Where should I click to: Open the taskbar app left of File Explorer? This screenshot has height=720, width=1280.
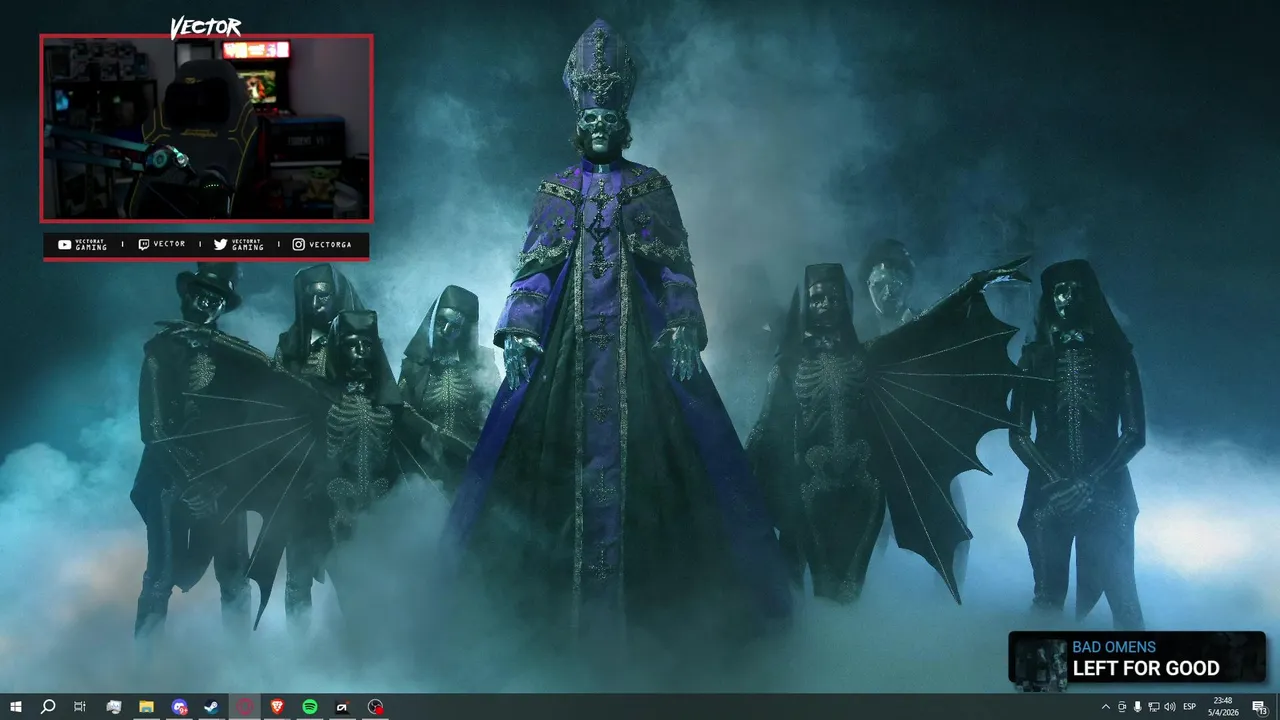(114, 707)
